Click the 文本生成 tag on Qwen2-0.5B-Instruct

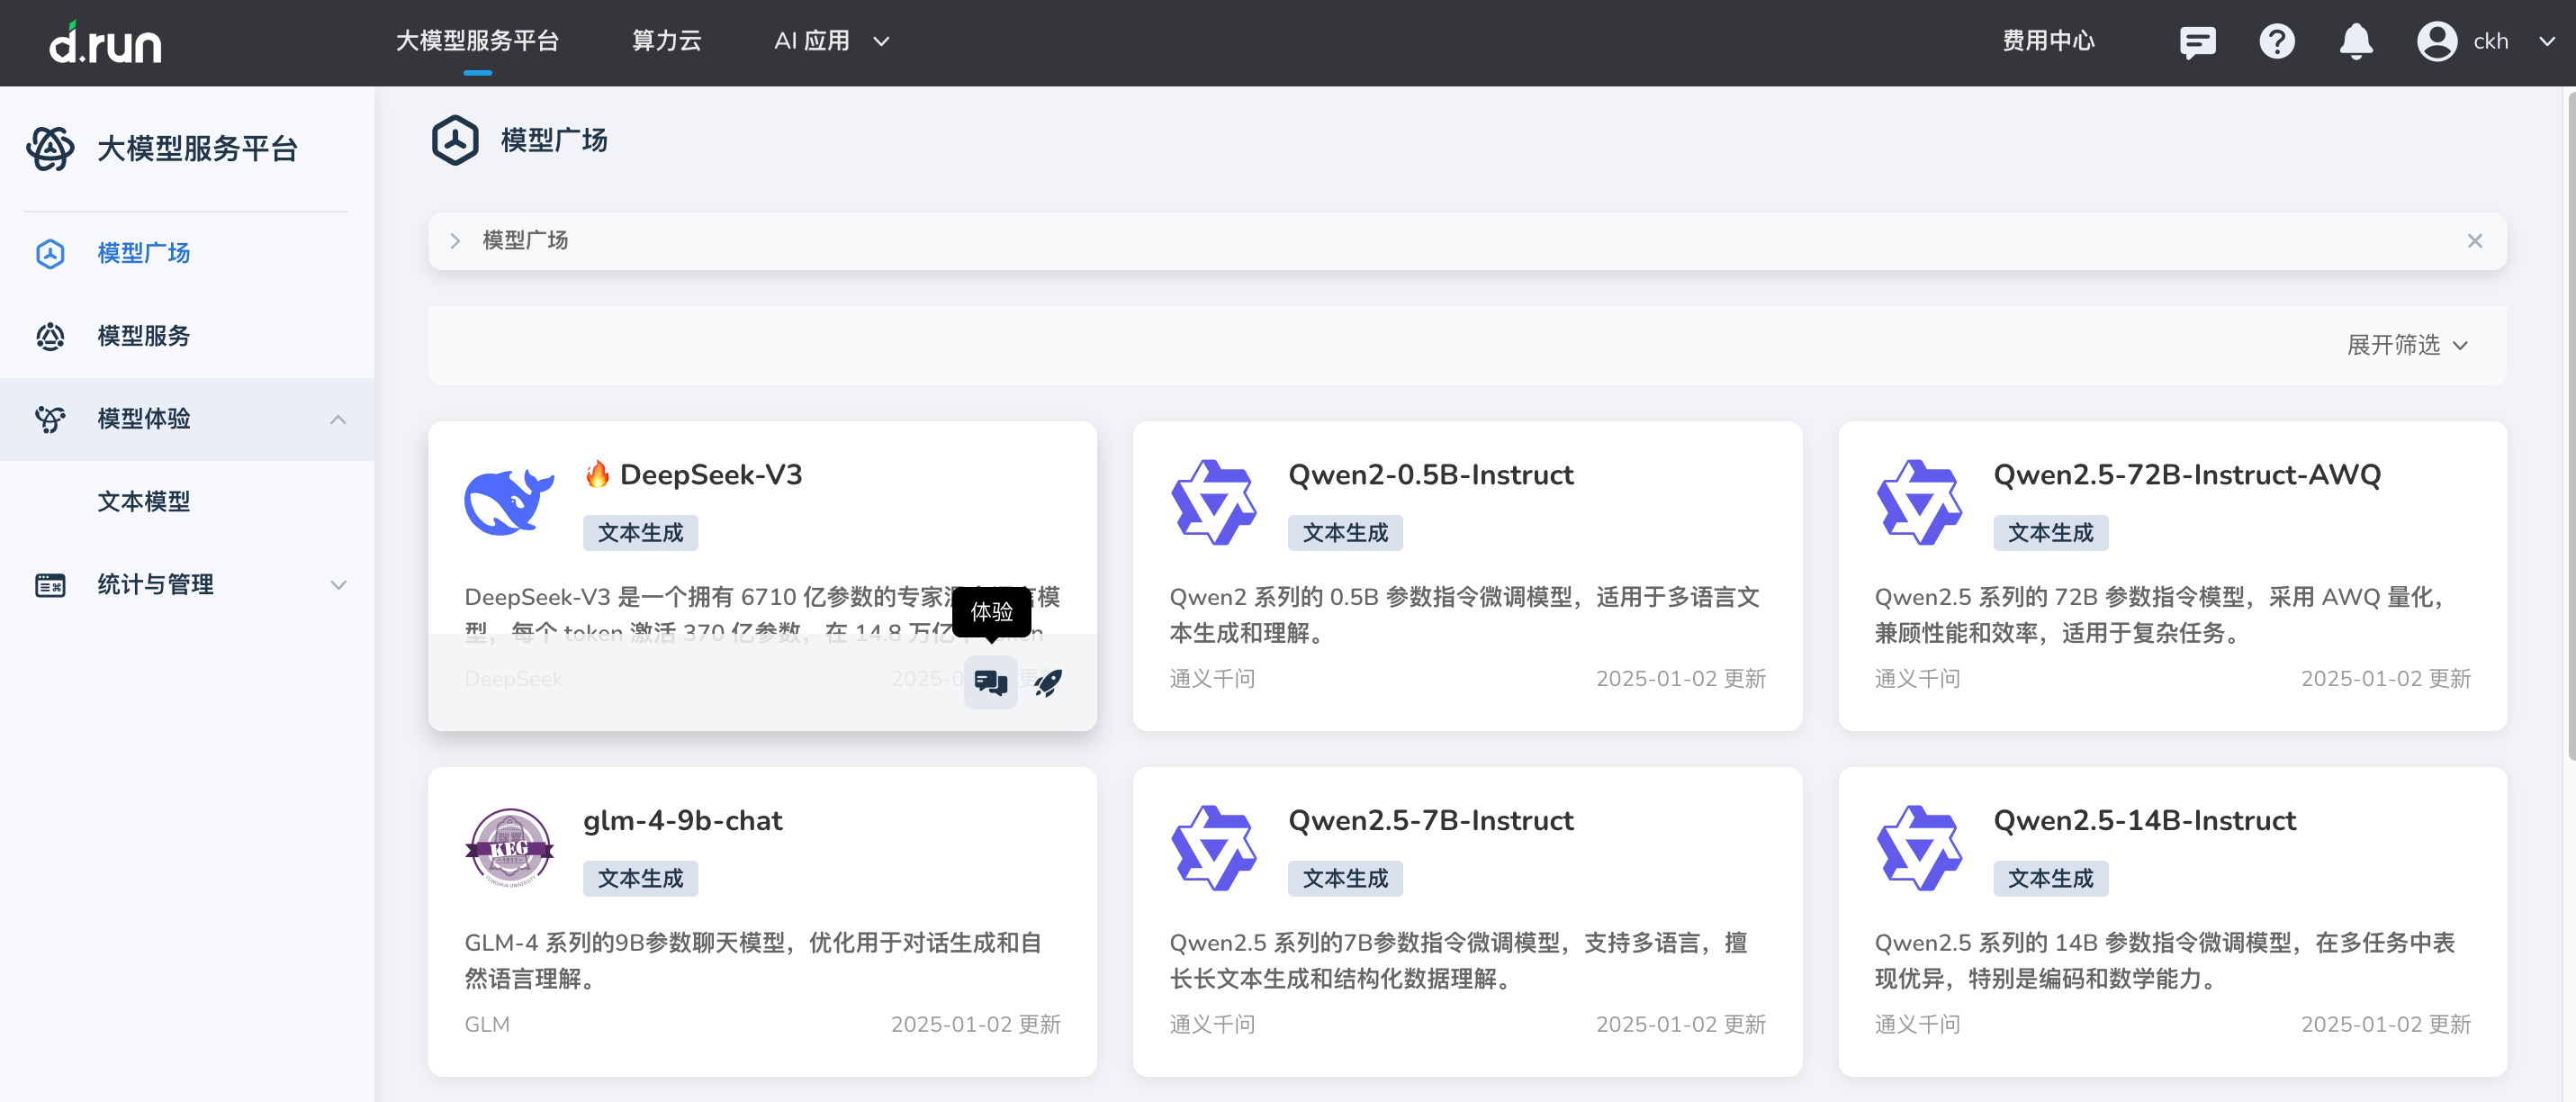[x=1345, y=533]
